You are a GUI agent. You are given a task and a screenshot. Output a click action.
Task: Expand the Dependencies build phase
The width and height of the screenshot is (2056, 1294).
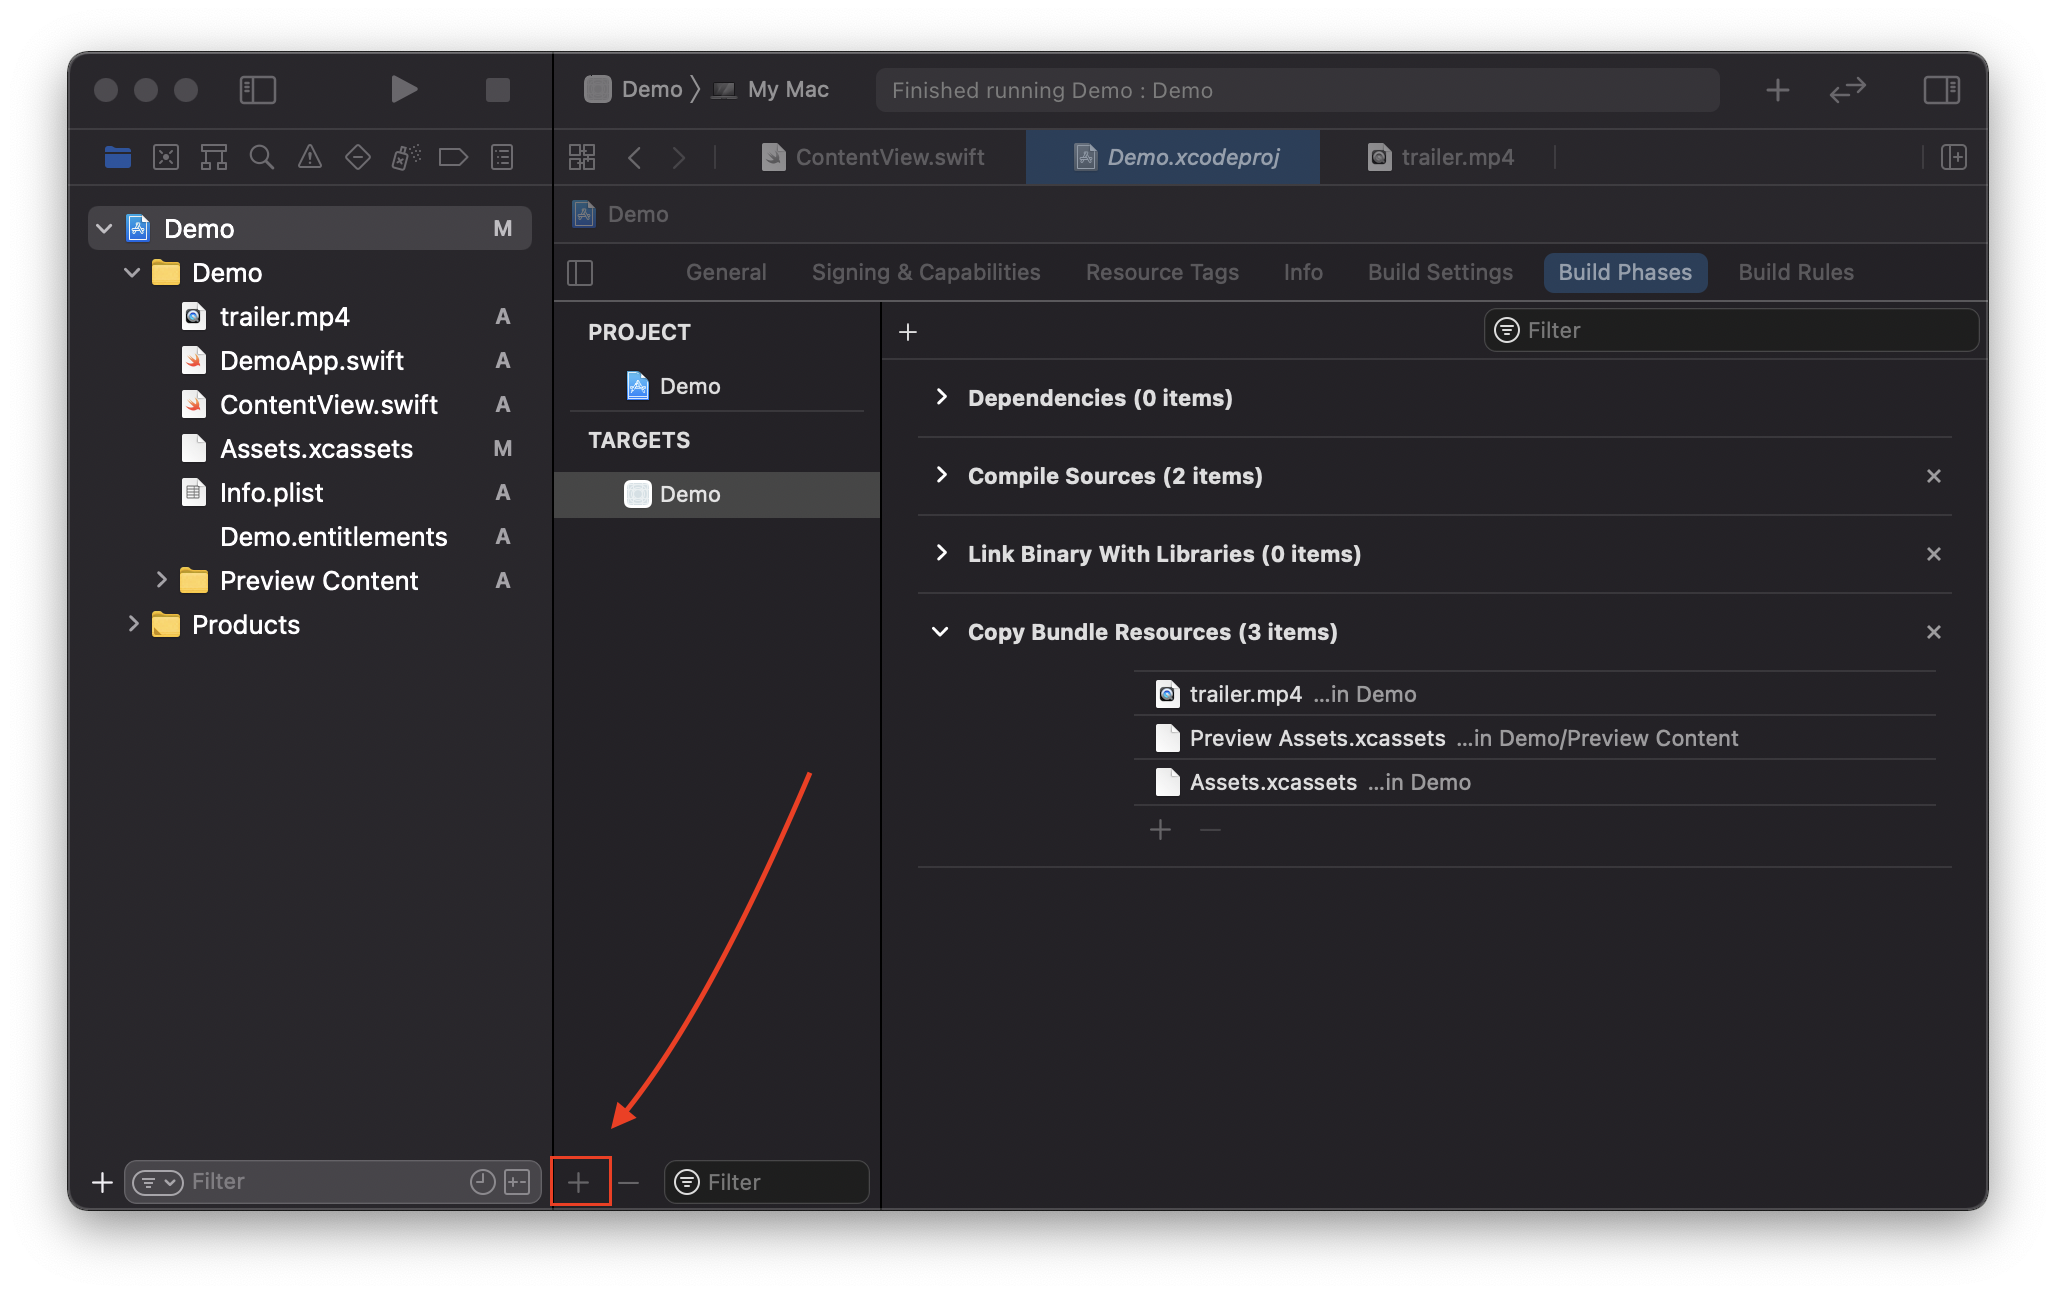[941, 397]
